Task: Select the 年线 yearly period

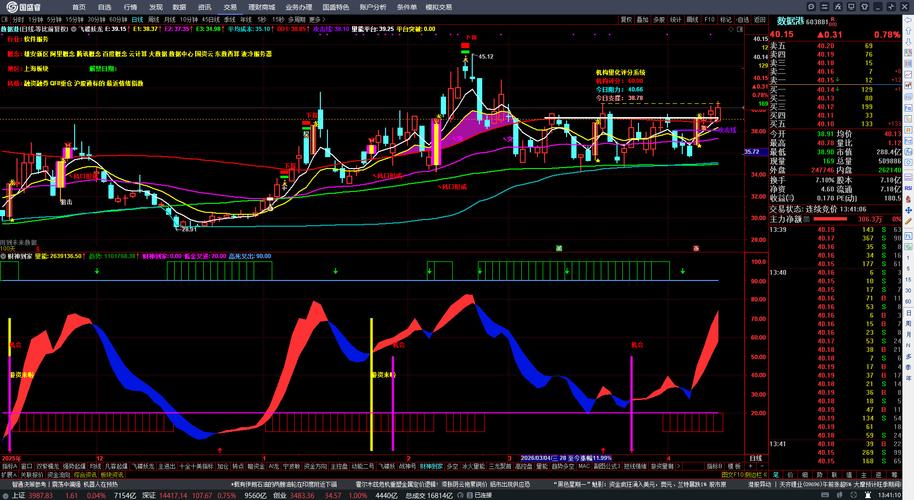Action: (246, 19)
